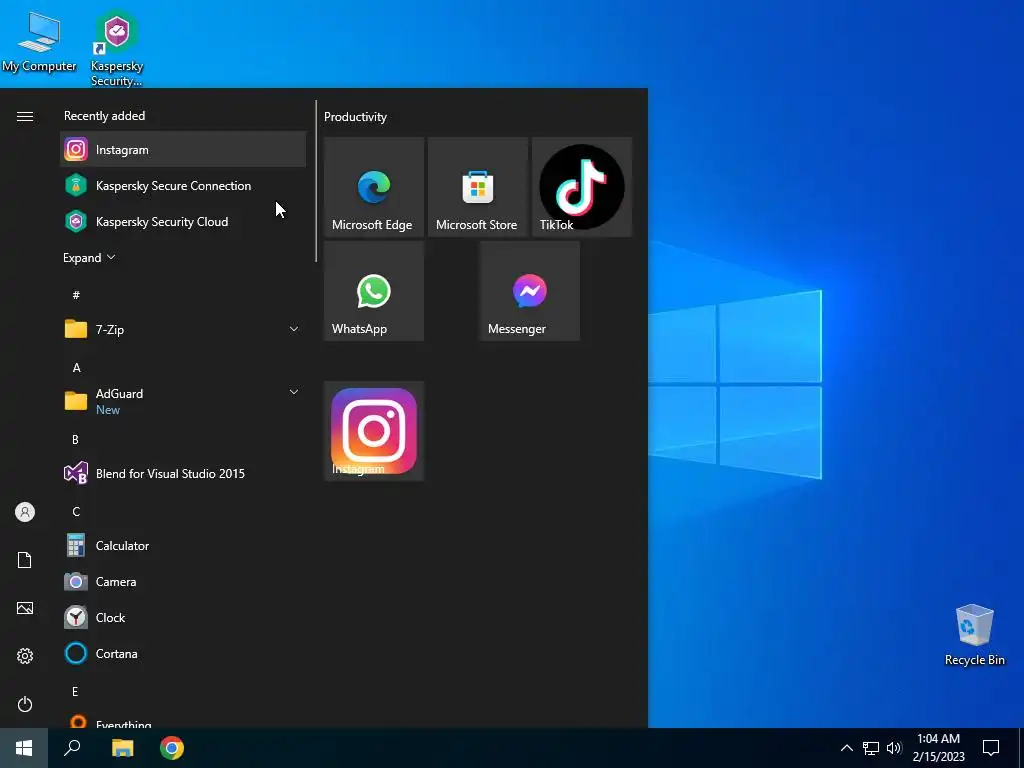Open the Calculator app
The width and height of the screenshot is (1024, 768).
pyautogui.click(x=183, y=545)
